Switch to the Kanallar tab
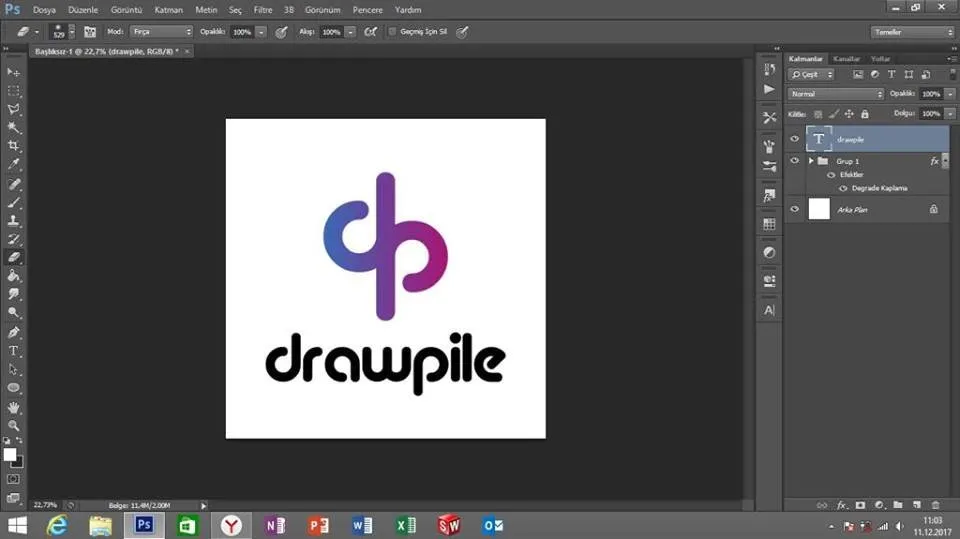Image resolution: width=960 pixels, height=539 pixels. click(847, 59)
